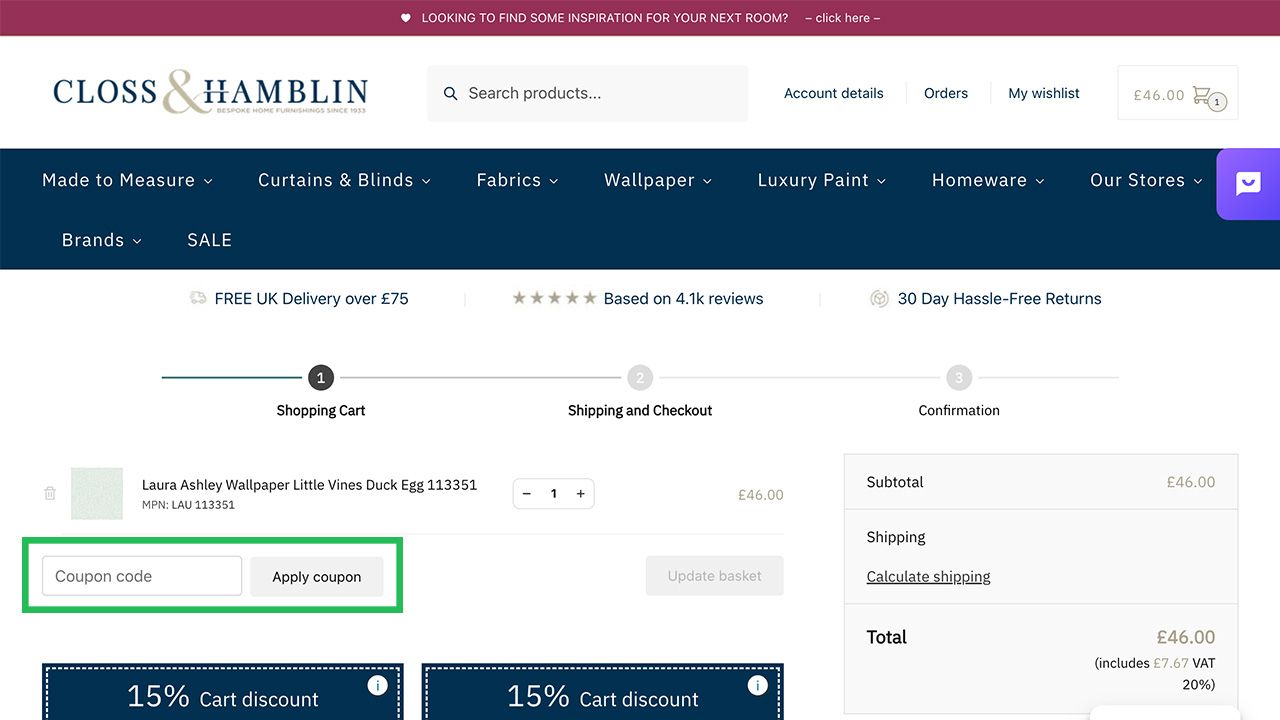Click 'Based on 4.1k reviews' text
The image size is (1280, 720).
[x=683, y=298]
